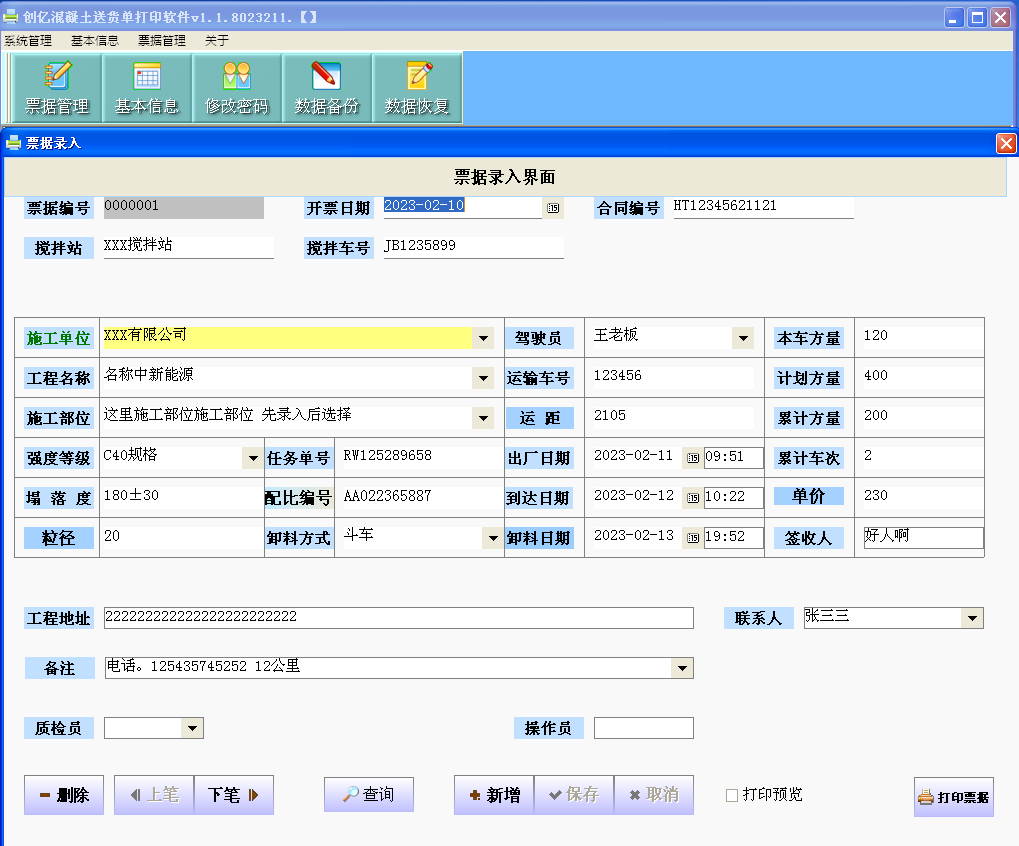
Task: Click the 配比编号 field AA022365887
Action: [x=422, y=497]
